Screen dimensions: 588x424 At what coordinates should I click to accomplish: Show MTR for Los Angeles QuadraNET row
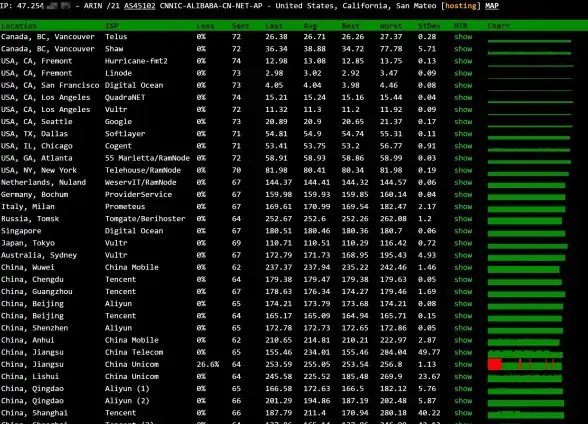463,97
